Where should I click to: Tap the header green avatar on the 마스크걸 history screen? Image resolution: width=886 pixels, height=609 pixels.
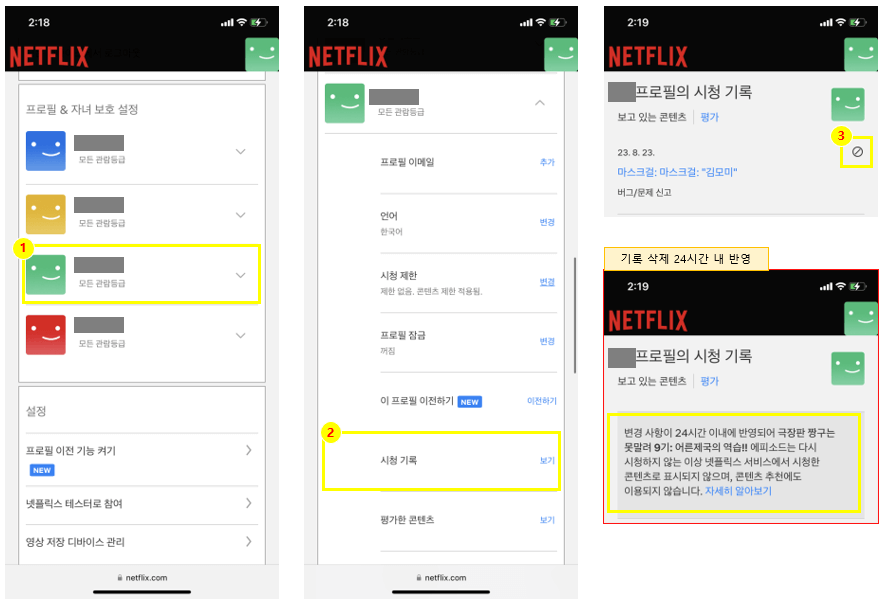click(x=861, y=54)
